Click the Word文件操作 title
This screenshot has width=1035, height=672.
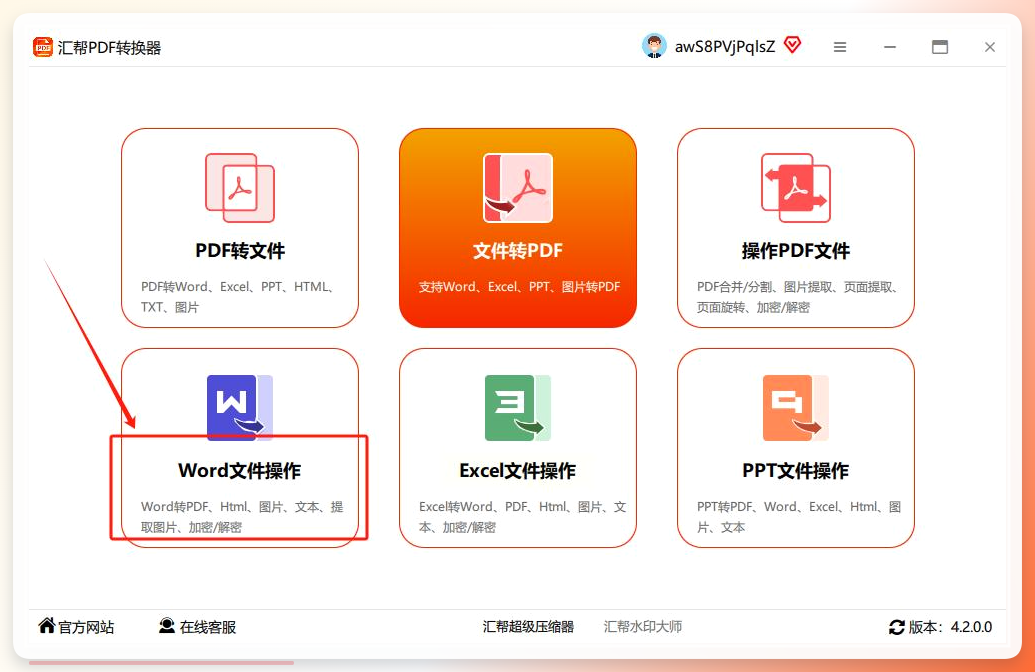click(240, 471)
